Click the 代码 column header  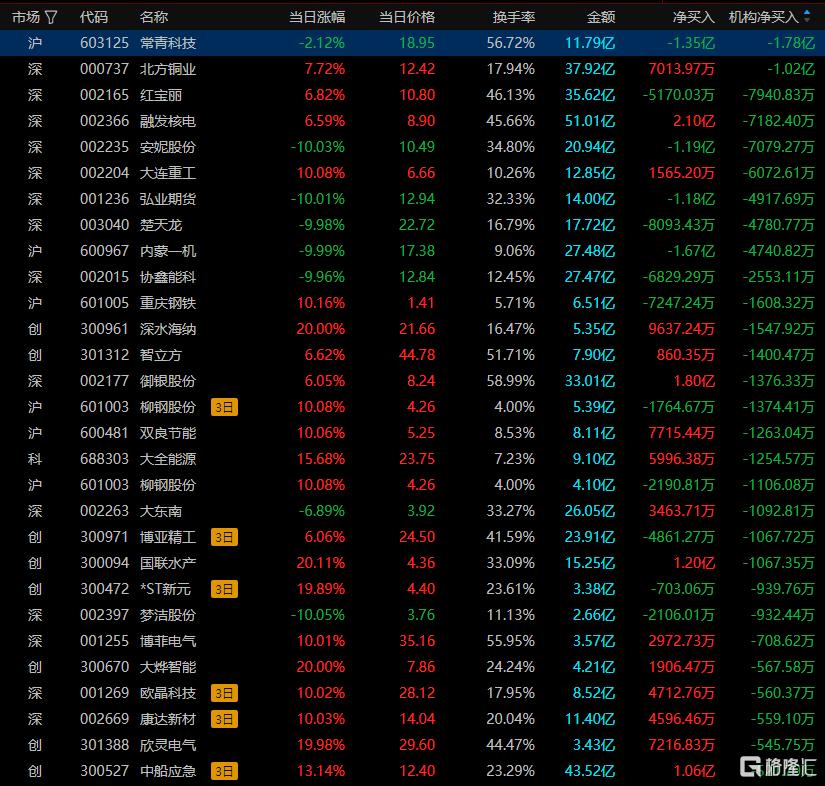94,17
